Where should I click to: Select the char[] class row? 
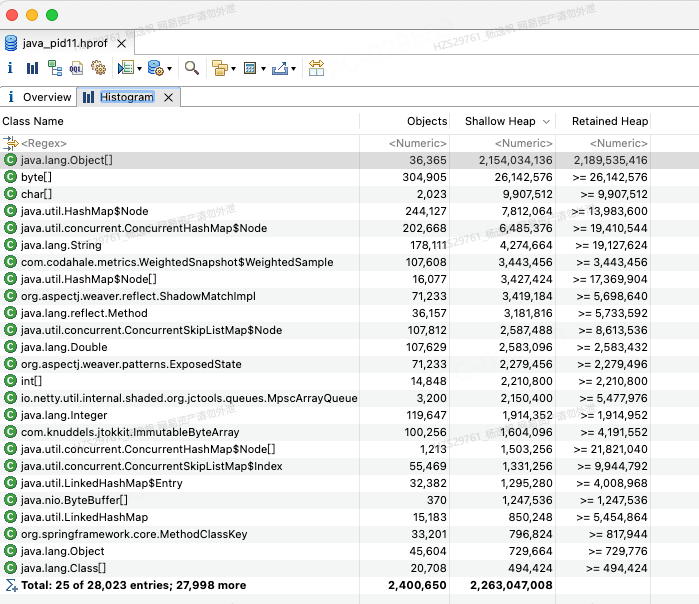(350, 194)
